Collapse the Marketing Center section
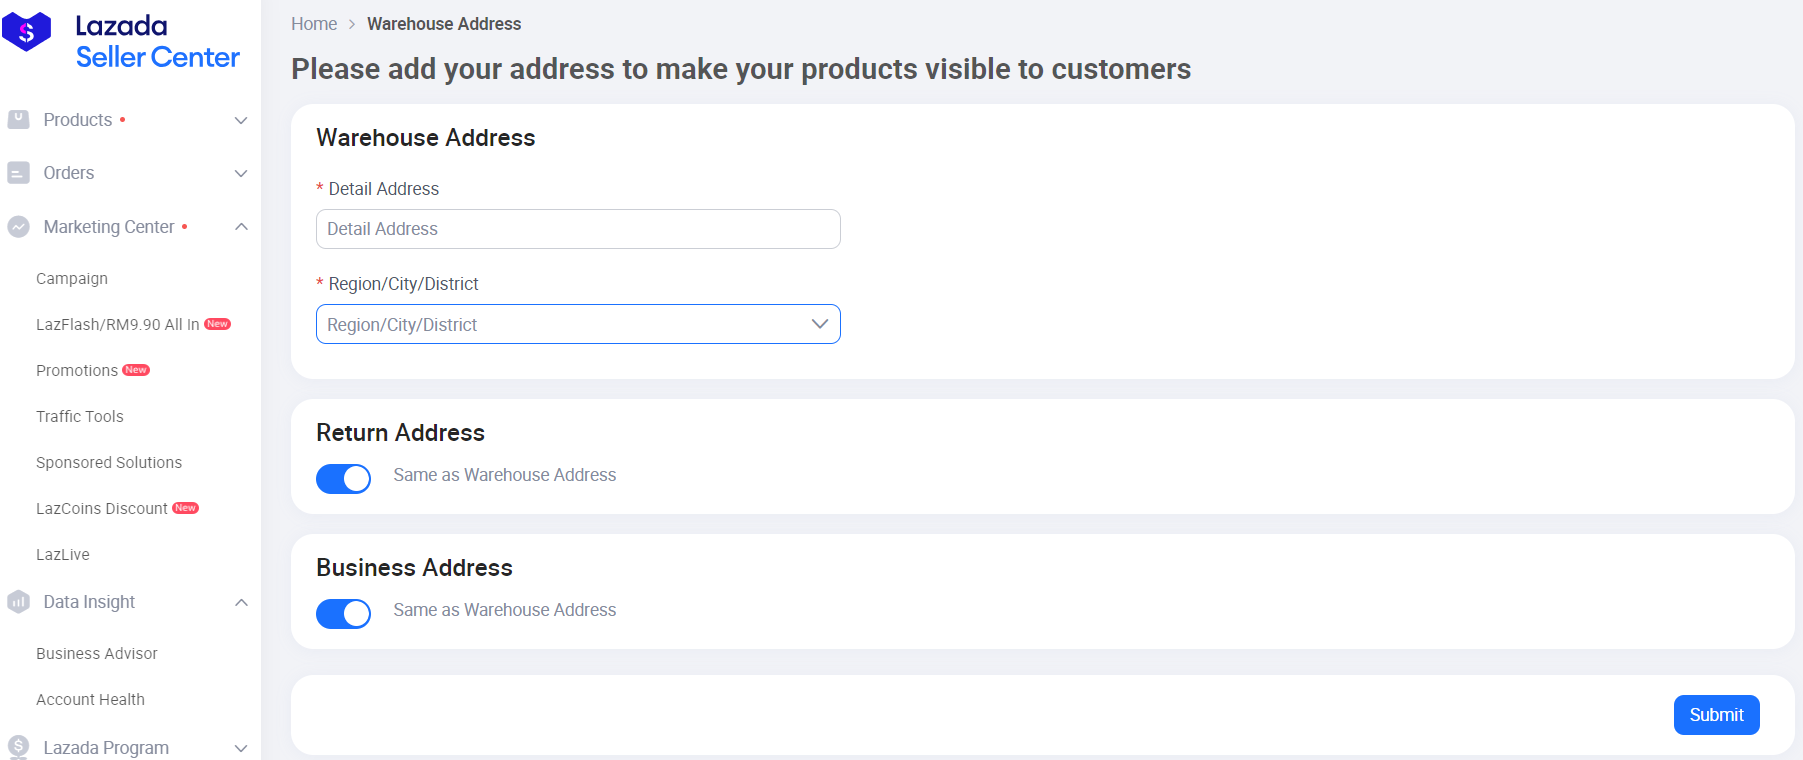This screenshot has height=760, width=1803. (240, 227)
